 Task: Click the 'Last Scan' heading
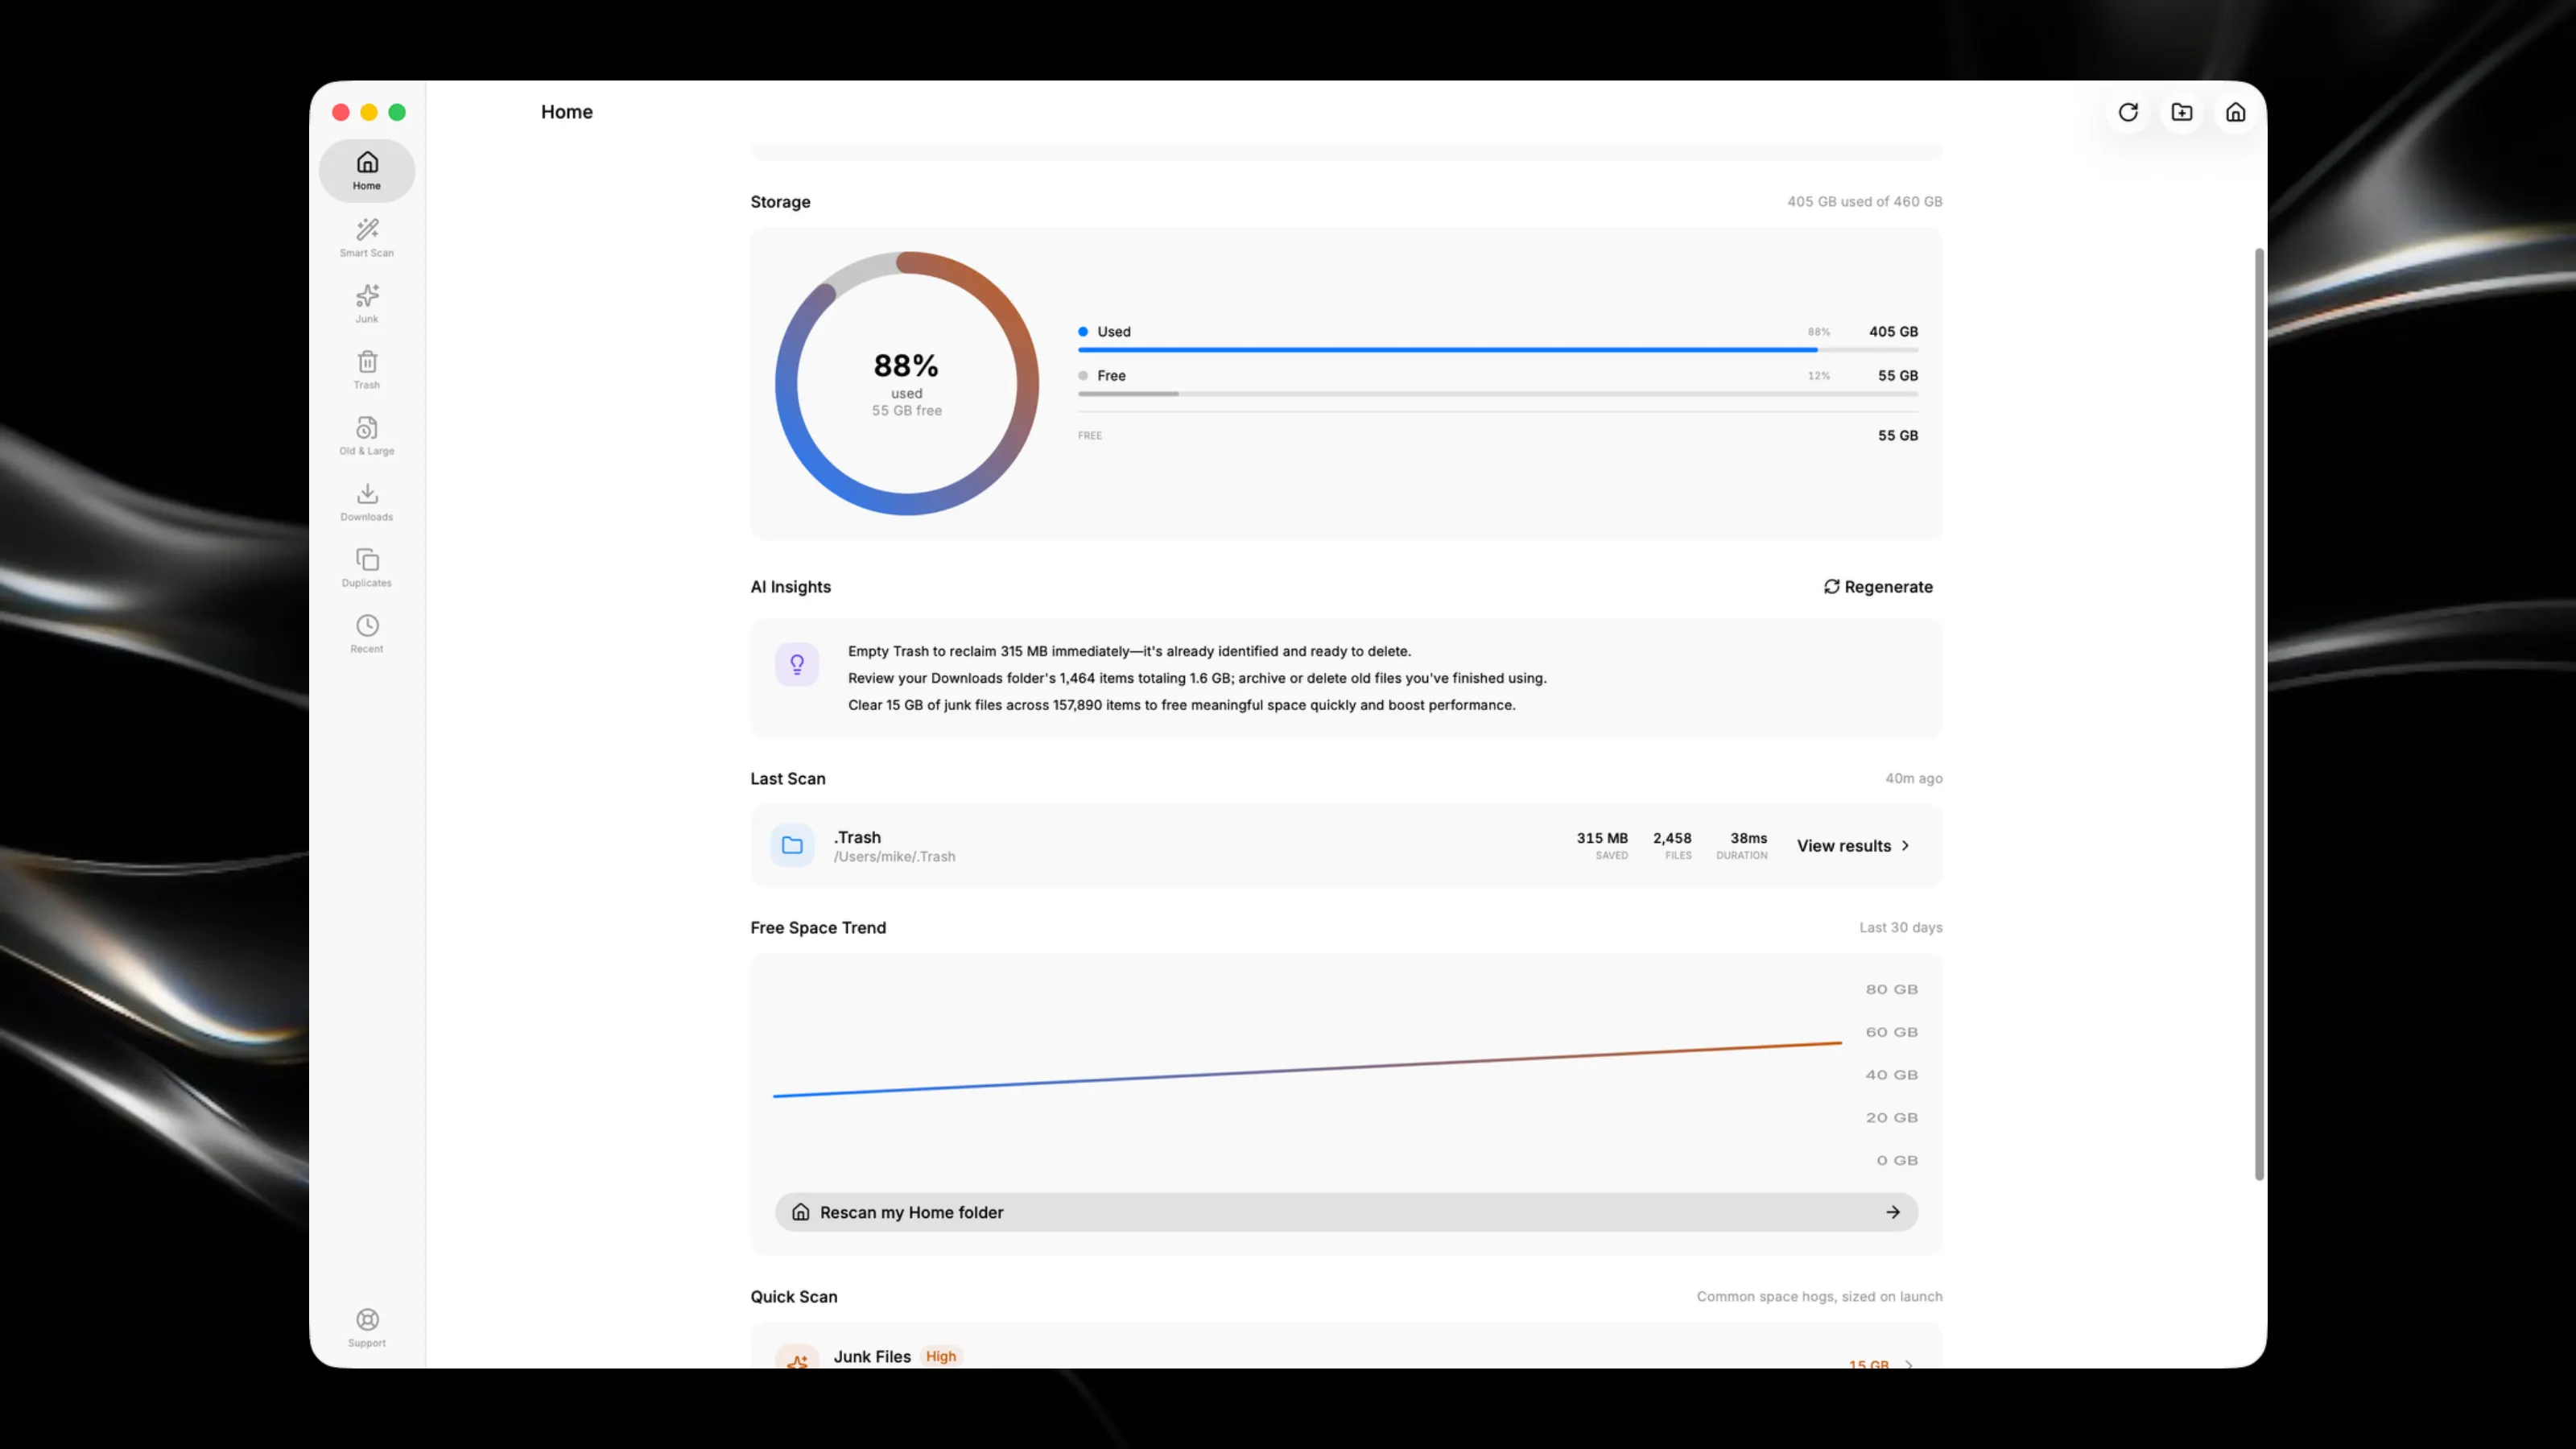(x=787, y=779)
